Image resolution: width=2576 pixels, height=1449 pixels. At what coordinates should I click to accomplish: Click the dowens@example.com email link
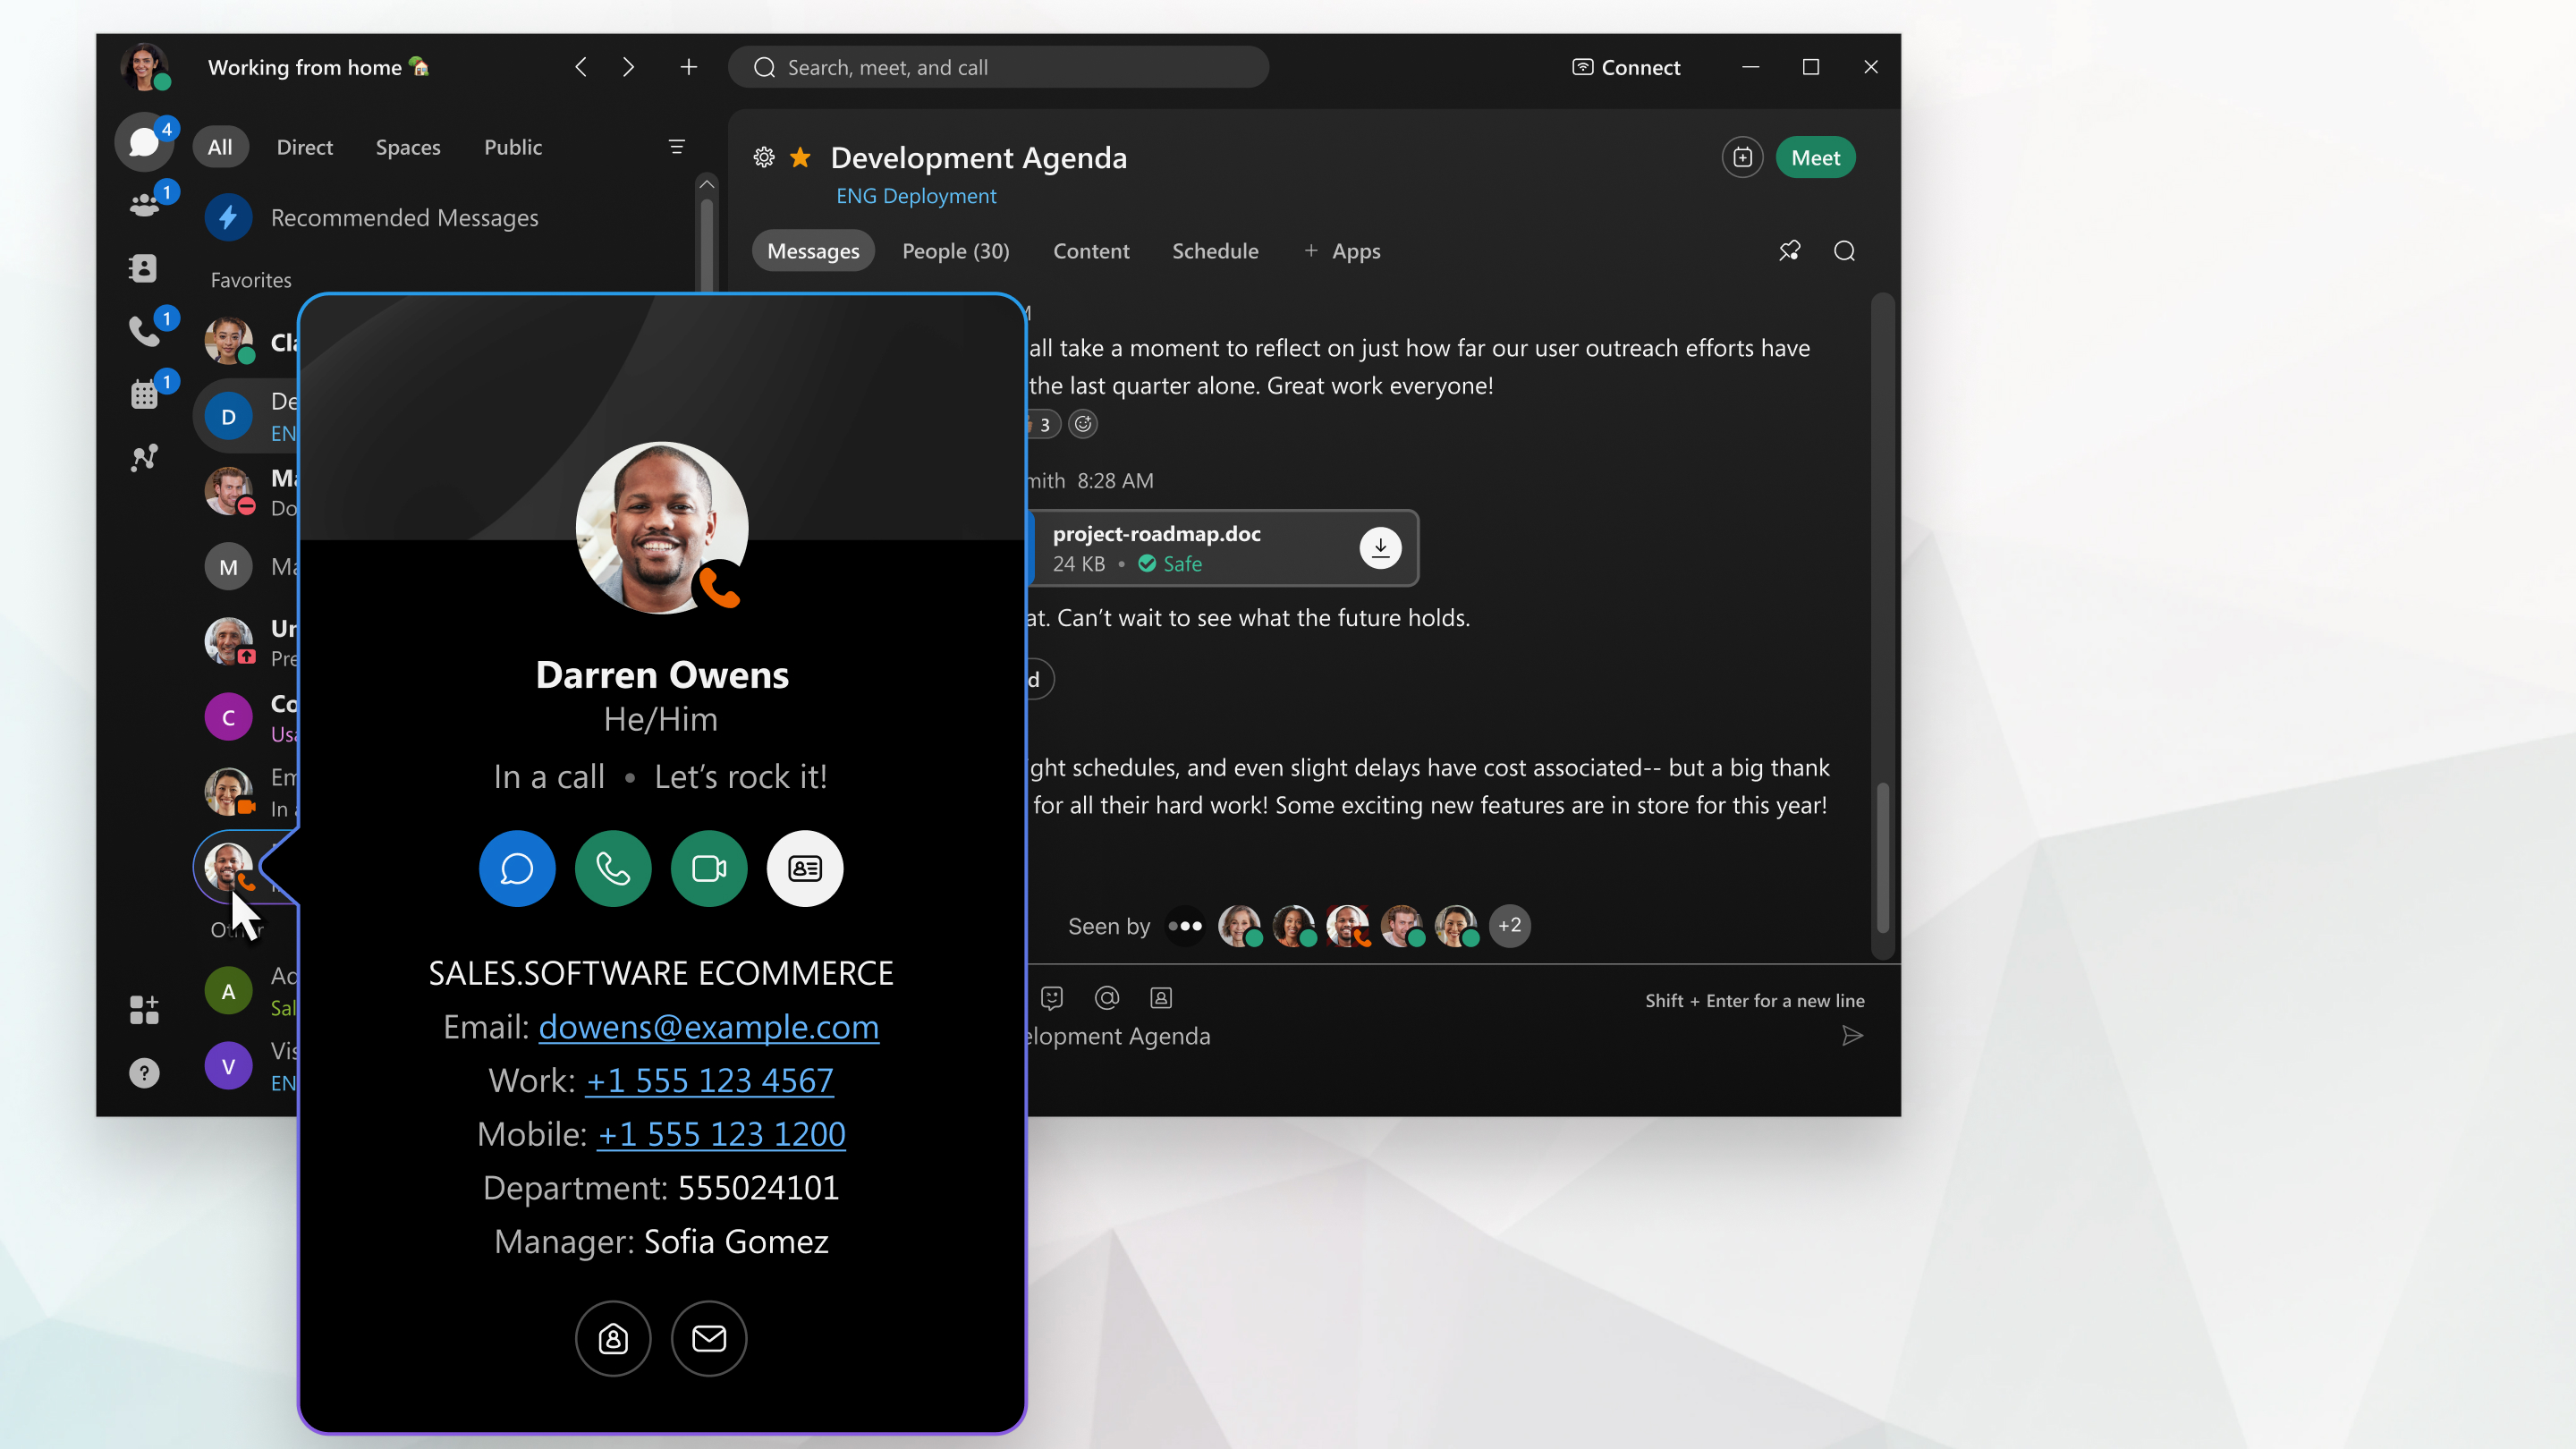708,1026
